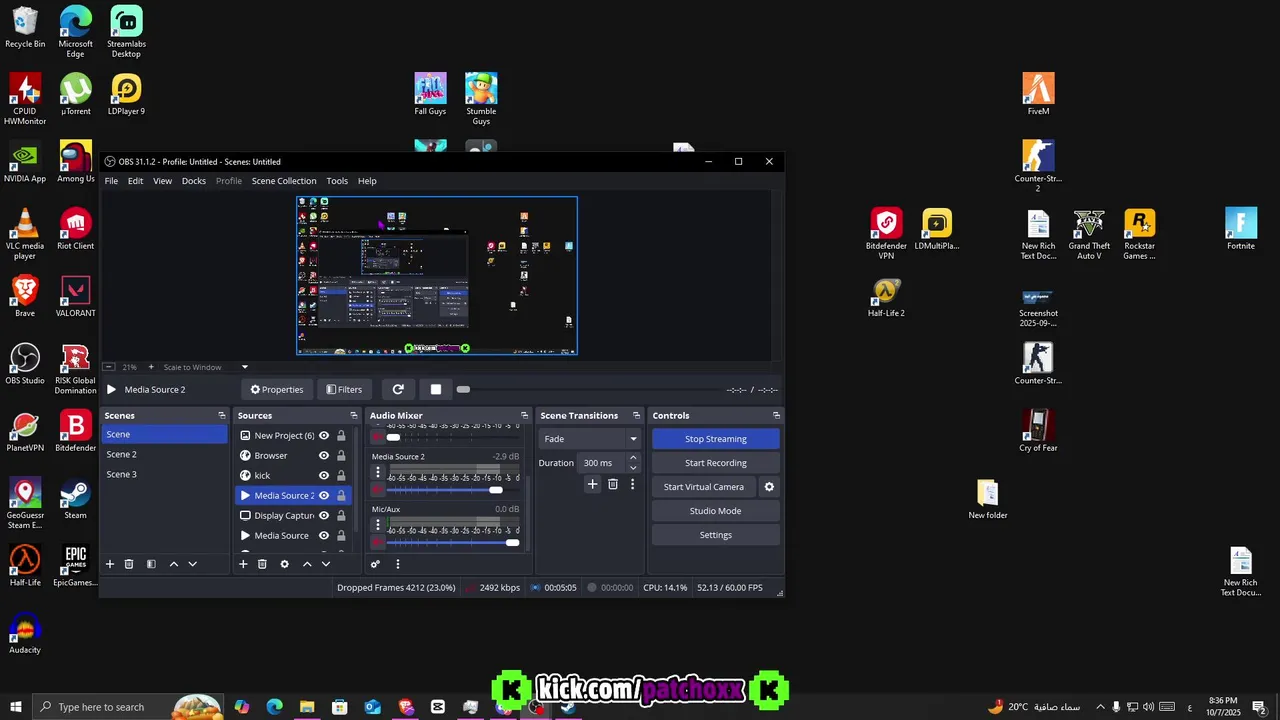This screenshot has height=720, width=1280.
Task: Pop out the Scene Transitions dock
Action: click(638, 415)
